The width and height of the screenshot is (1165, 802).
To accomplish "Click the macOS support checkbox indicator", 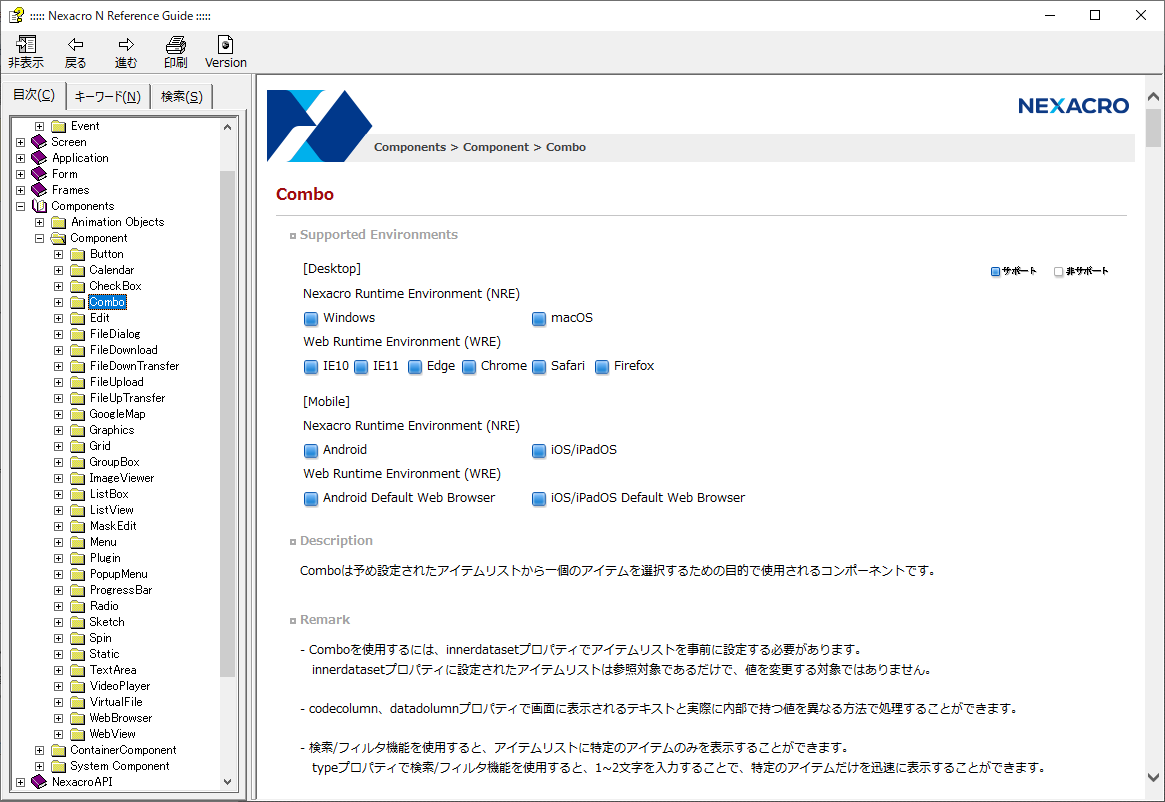I will click(539, 318).
